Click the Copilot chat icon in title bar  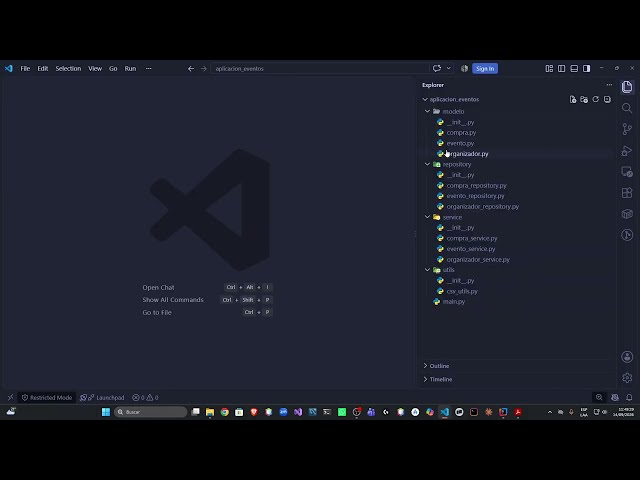(x=437, y=69)
